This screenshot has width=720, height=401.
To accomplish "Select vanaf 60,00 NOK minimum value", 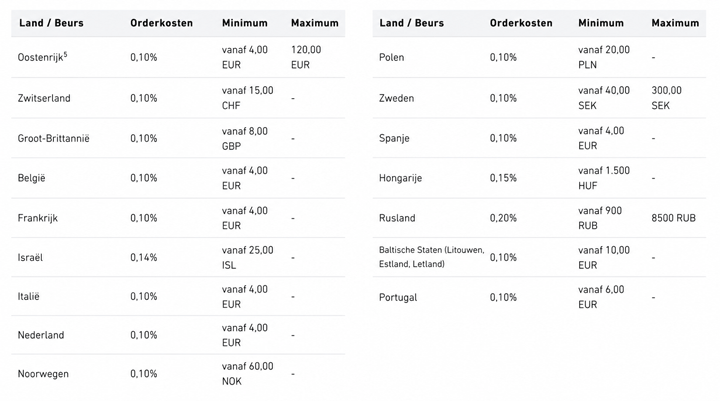I will (248, 373).
